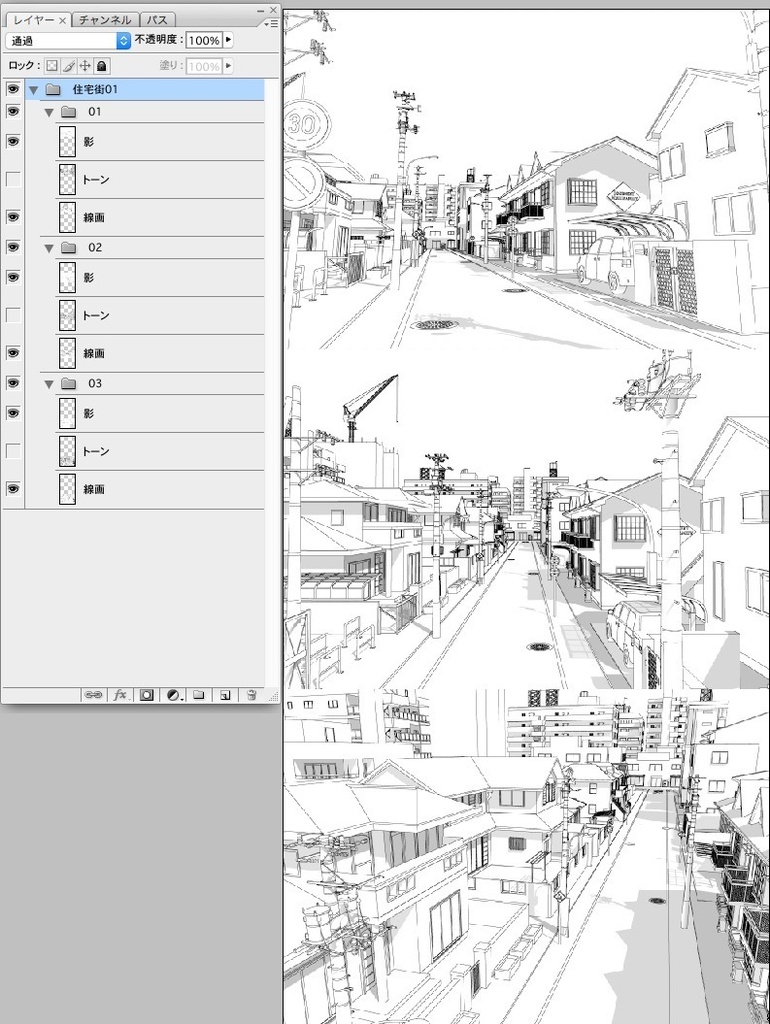Collapse the 01 folder triangle

[48, 112]
